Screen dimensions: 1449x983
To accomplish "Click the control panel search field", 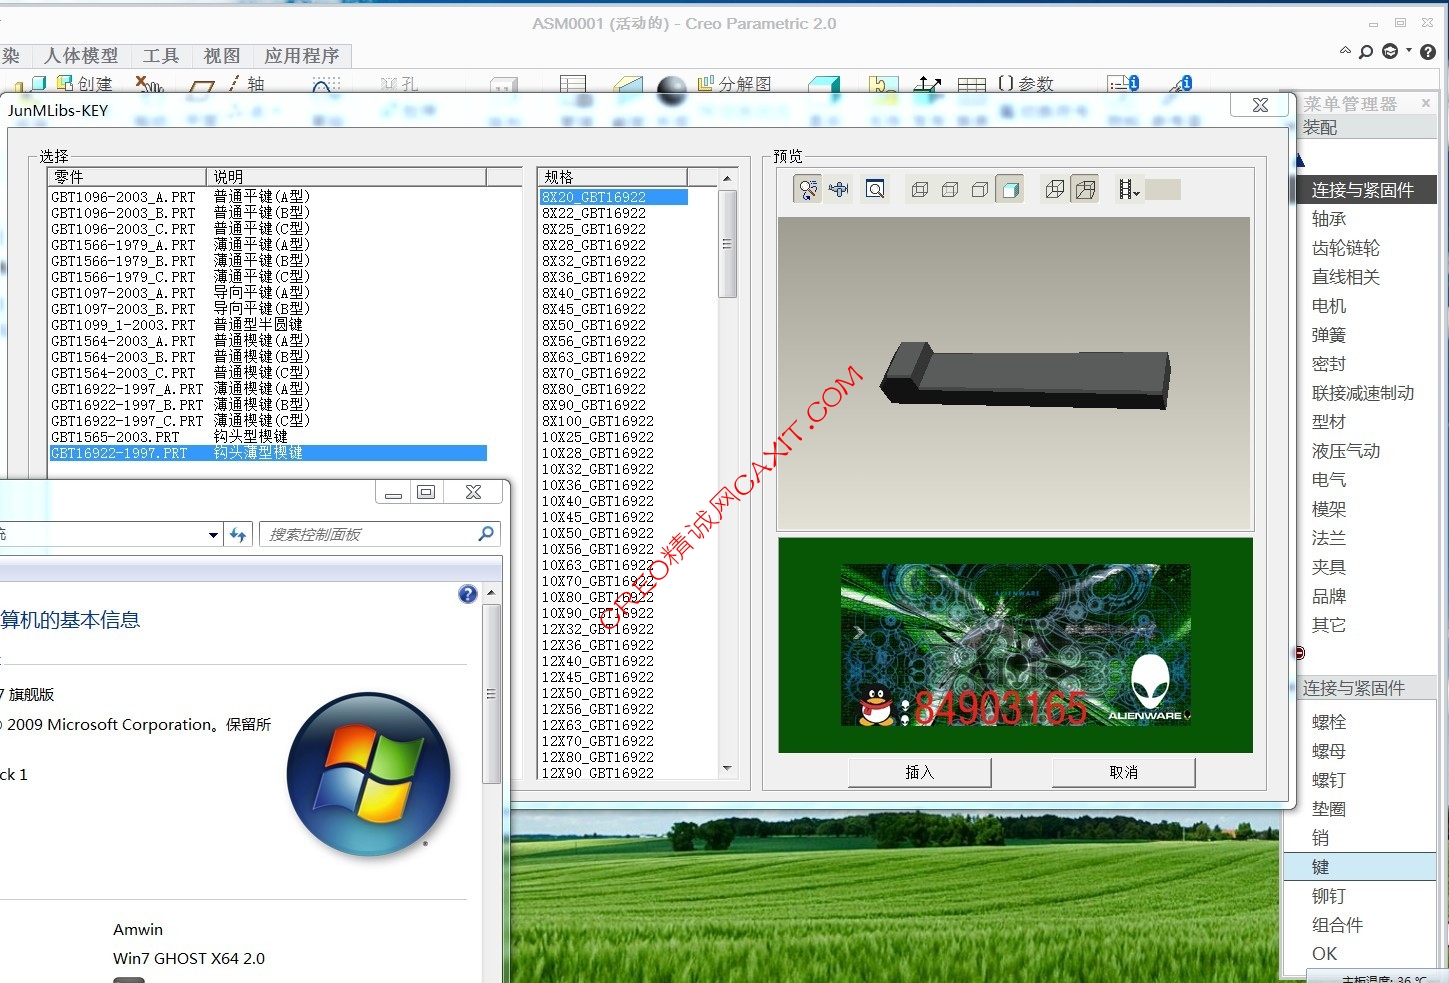I will (379, 534).
